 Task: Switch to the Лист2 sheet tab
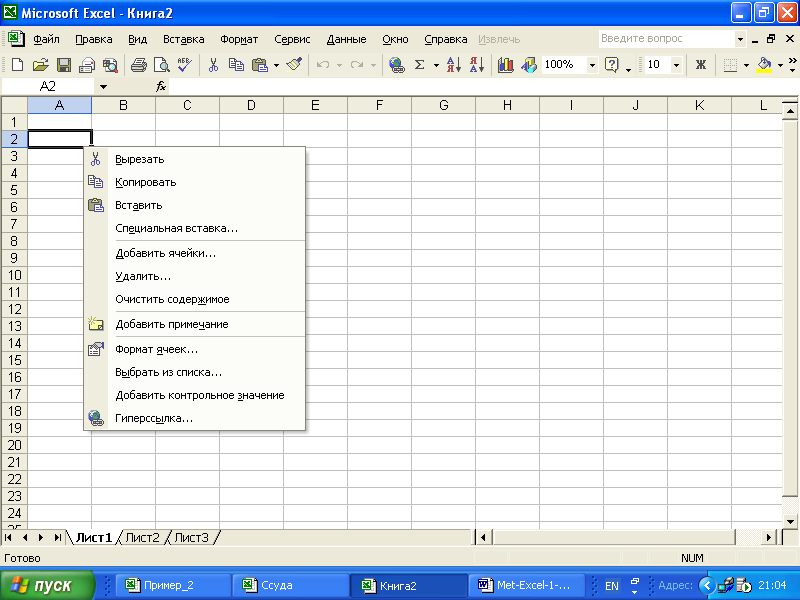pyautogui.click(x=142, y=537)
